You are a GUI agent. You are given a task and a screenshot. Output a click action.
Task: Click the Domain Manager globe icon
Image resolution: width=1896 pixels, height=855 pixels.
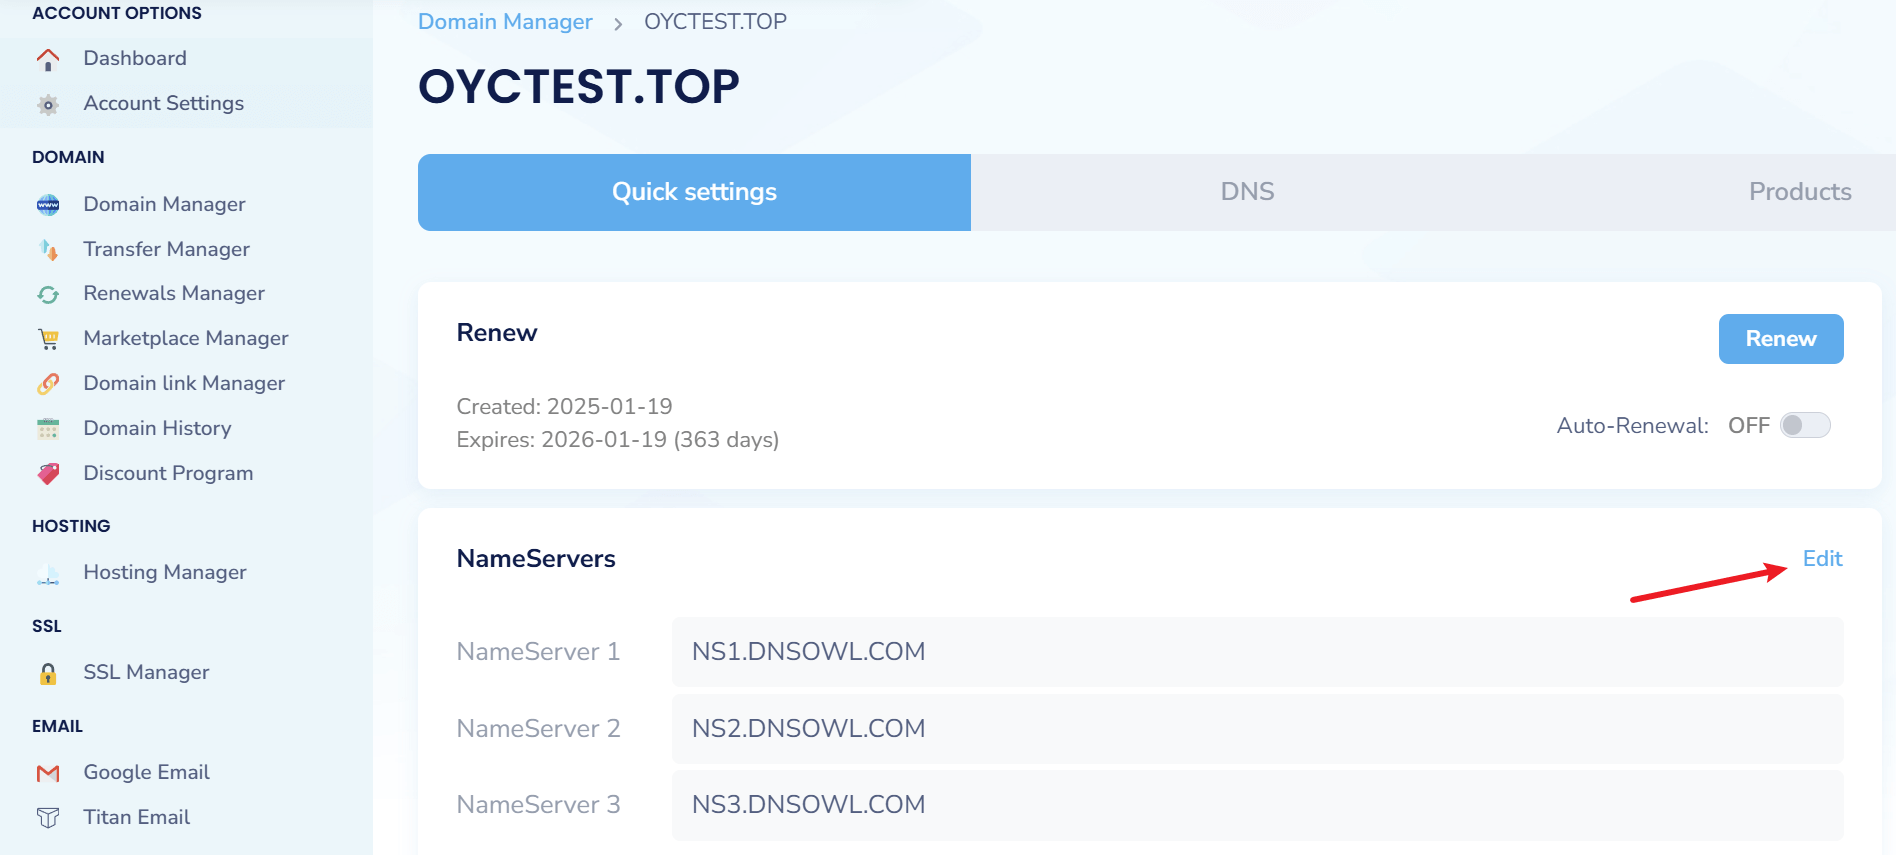point(48,205)
